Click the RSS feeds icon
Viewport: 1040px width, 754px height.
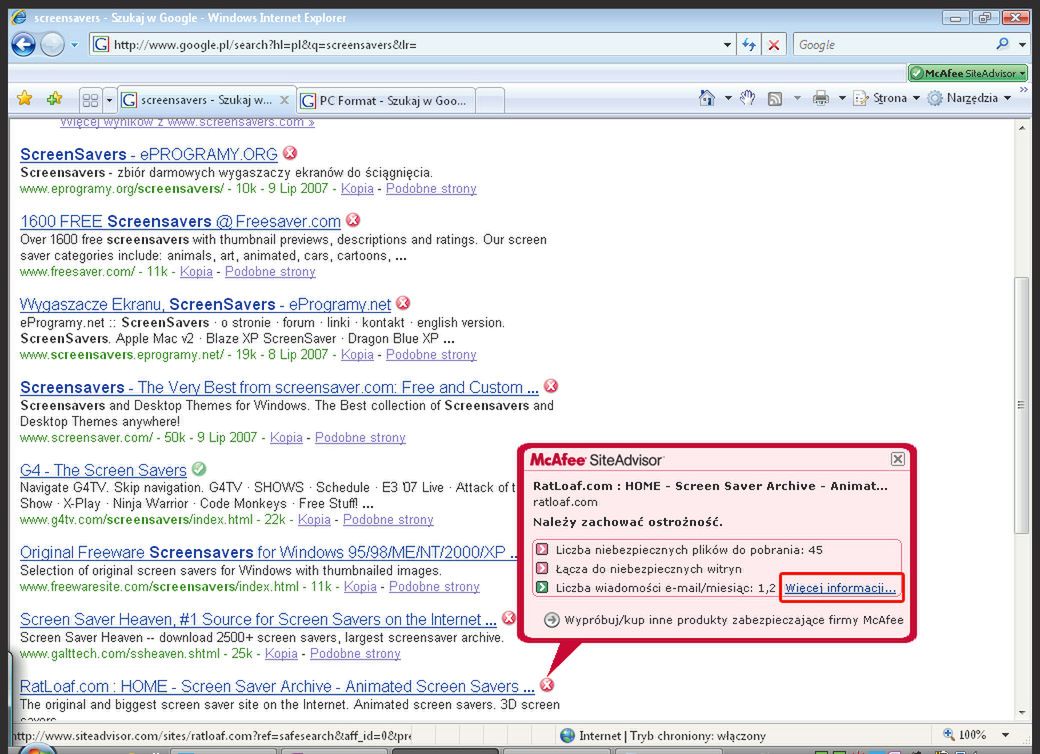pos(774,99)
